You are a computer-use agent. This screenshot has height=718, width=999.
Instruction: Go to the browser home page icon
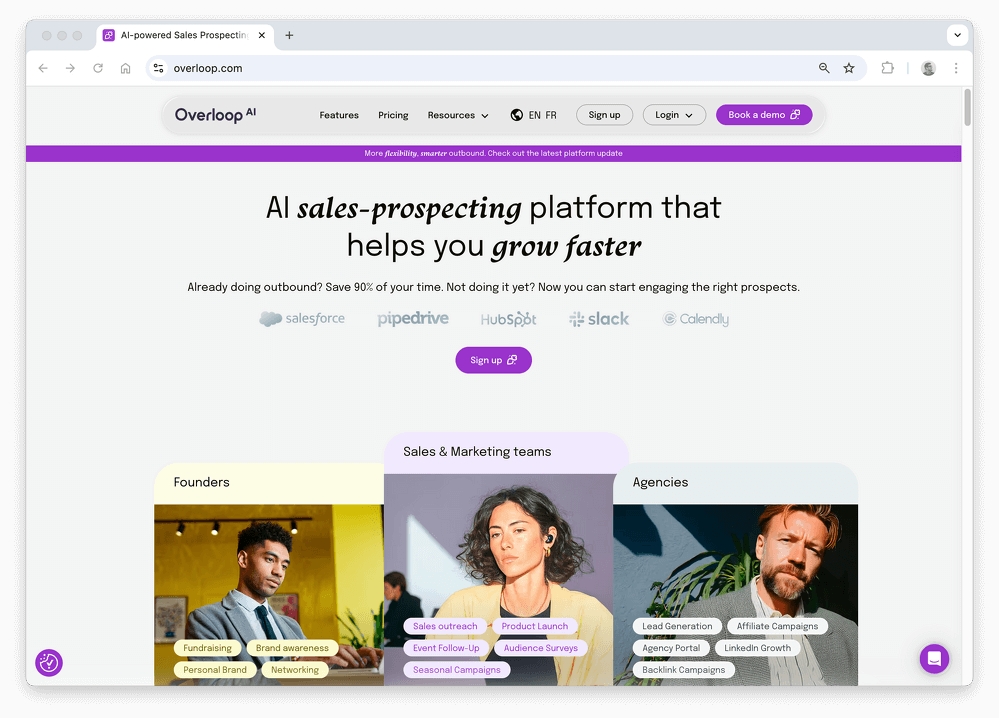point(126,68)
